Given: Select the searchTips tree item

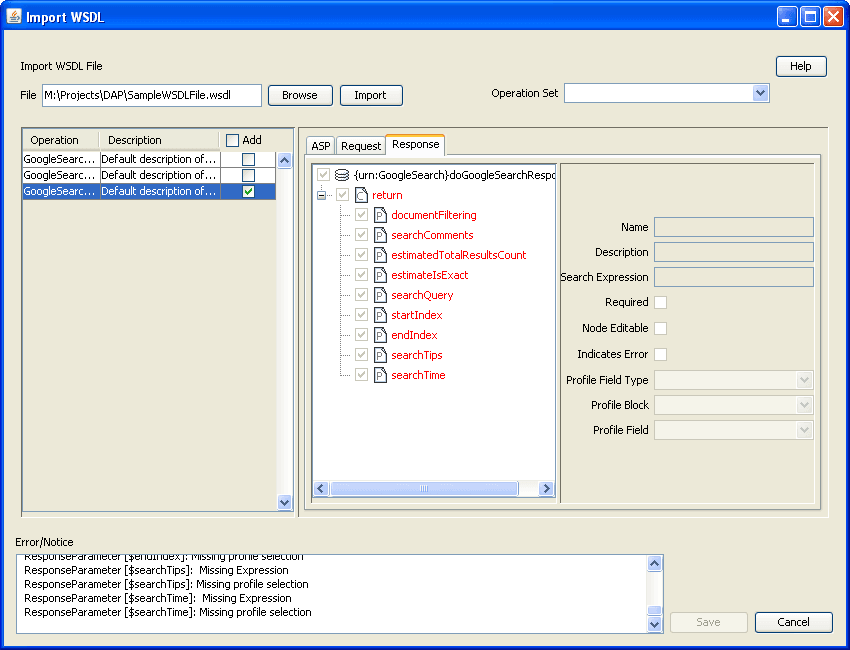Looking at the screenshot, I should [x=417, y=356].
